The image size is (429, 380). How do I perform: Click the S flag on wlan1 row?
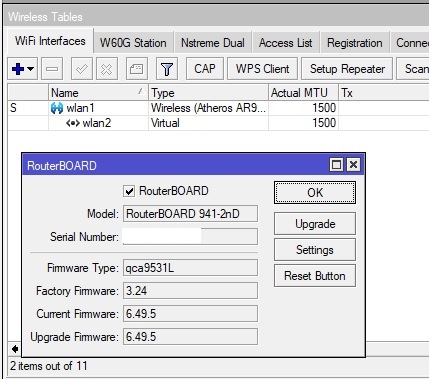pos(13,108)
